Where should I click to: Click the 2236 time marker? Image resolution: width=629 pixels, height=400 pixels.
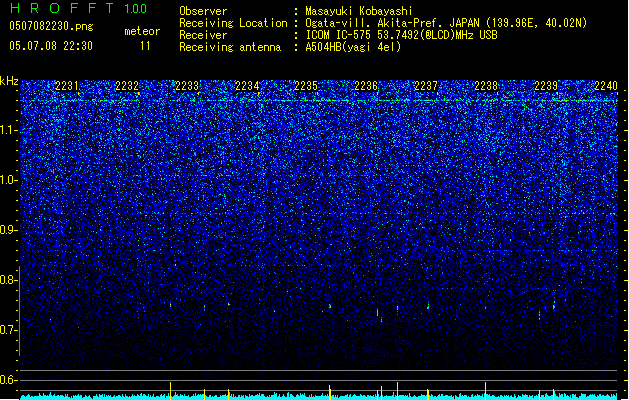[366, 86]
